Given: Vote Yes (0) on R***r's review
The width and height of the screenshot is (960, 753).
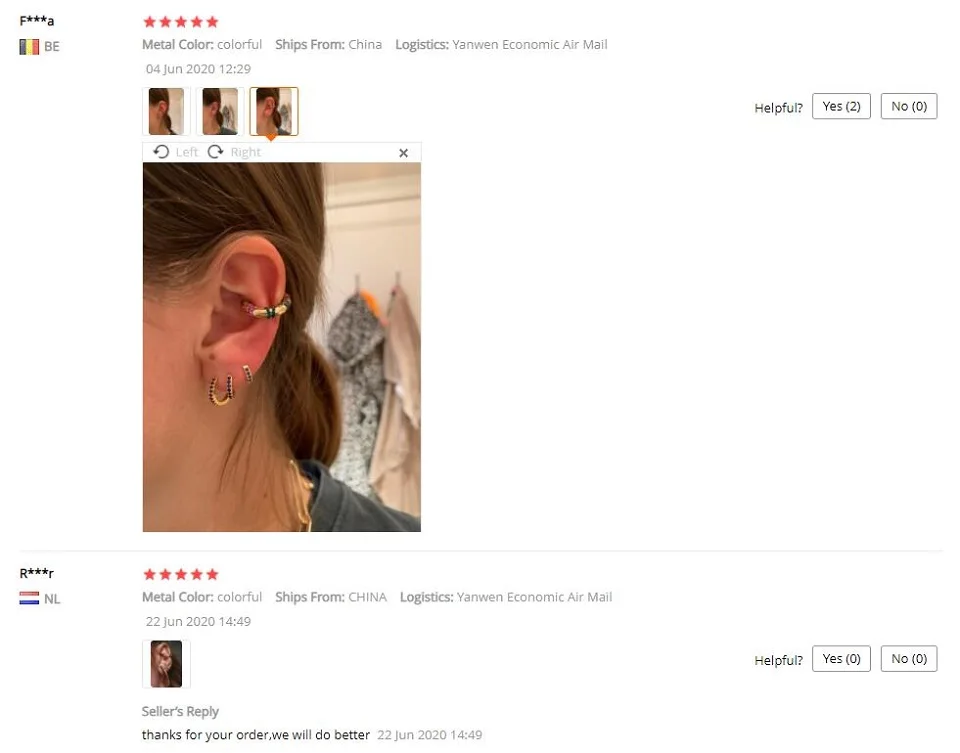Looking at the screenshot, I should click(x=841, y=659).
